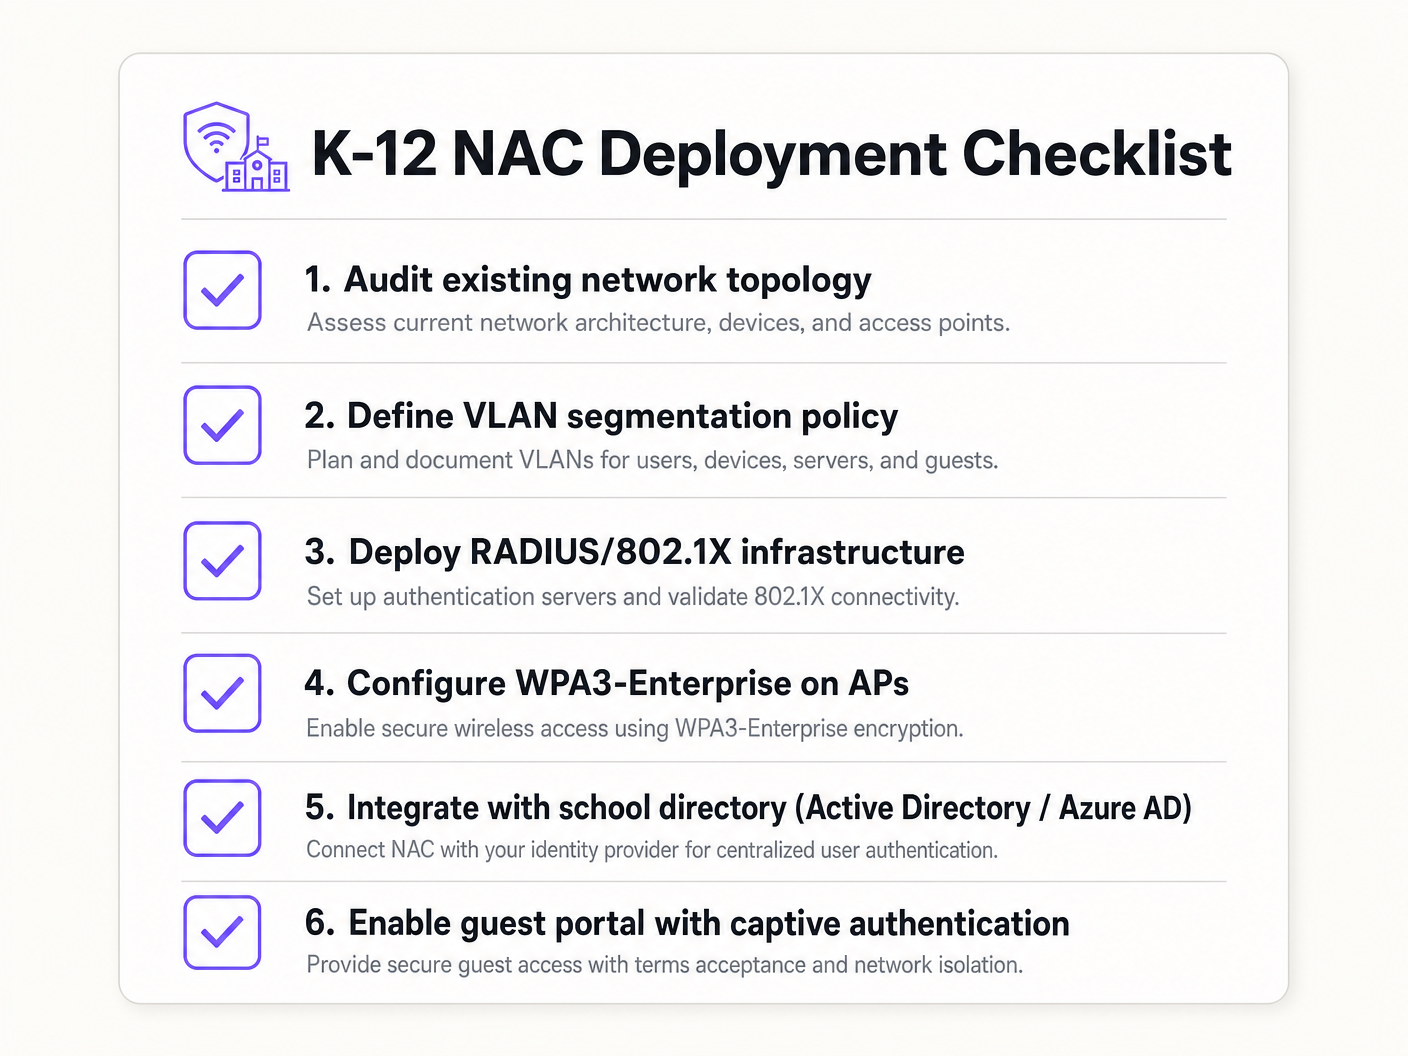Select the heading 2. Define VLAN segmentation policy
Image resolution: width=1408 pixels, height=1056 pixels.
(601, 416)
